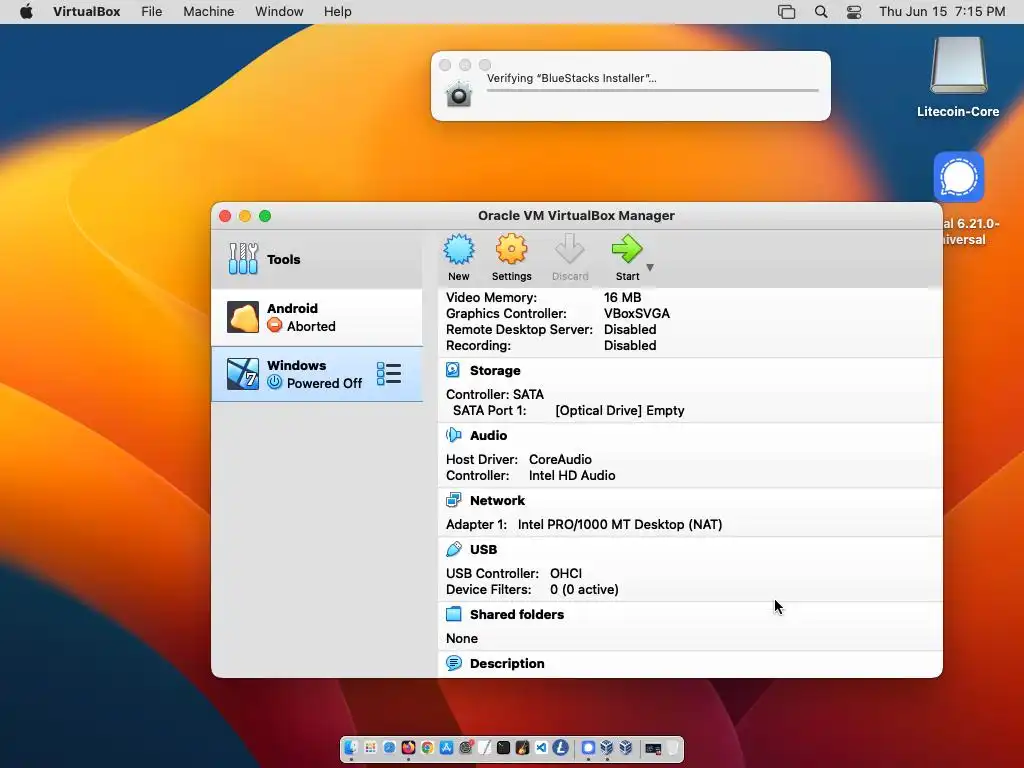
Task: Open Visual Studio Code from the Dock
Action: [x=541, y=748]
